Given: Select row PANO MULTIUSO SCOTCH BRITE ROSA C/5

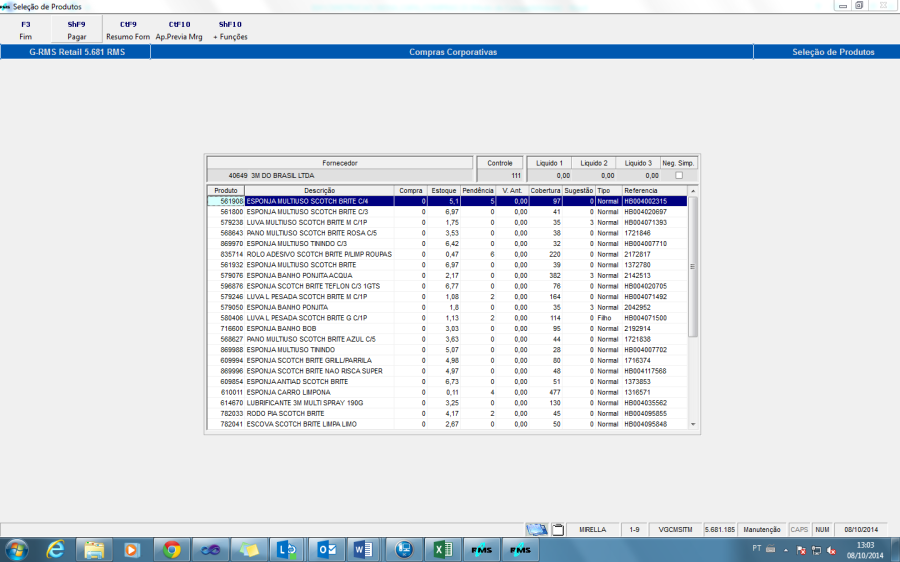Looking at the screenshot, I should pyautogui.click(x=447, y=233).
